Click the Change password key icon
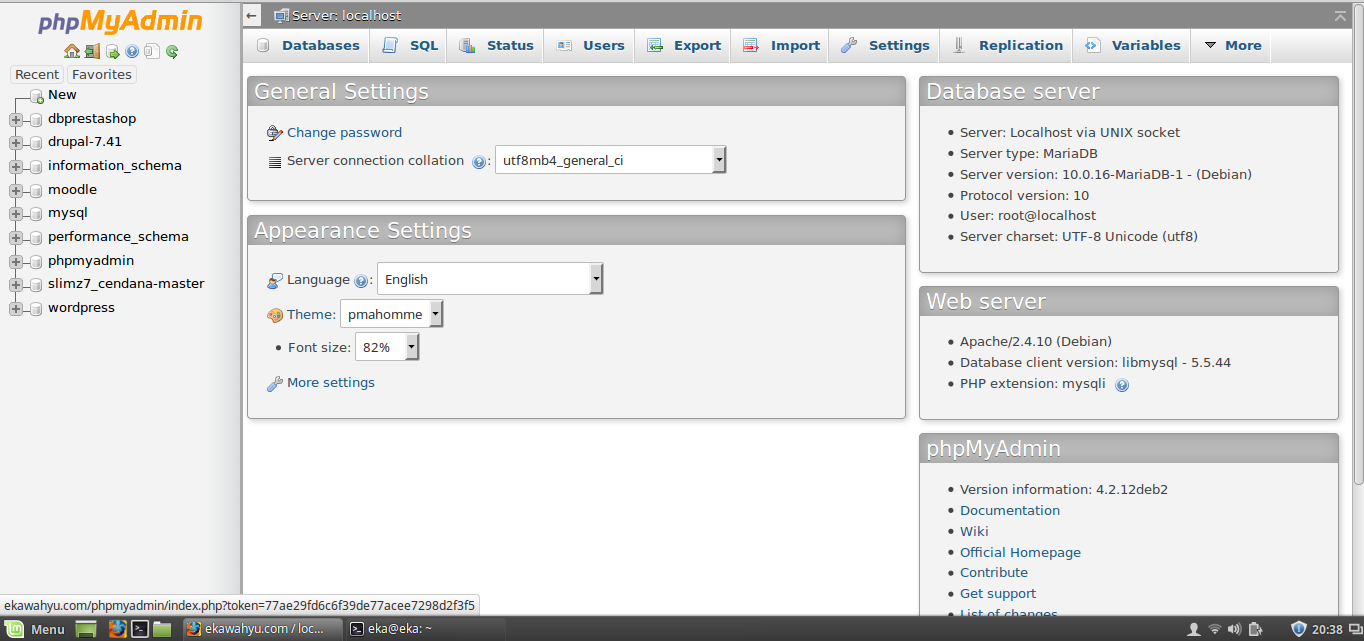The width and height of the screenshot is (1364, 641). pos(275,133)
